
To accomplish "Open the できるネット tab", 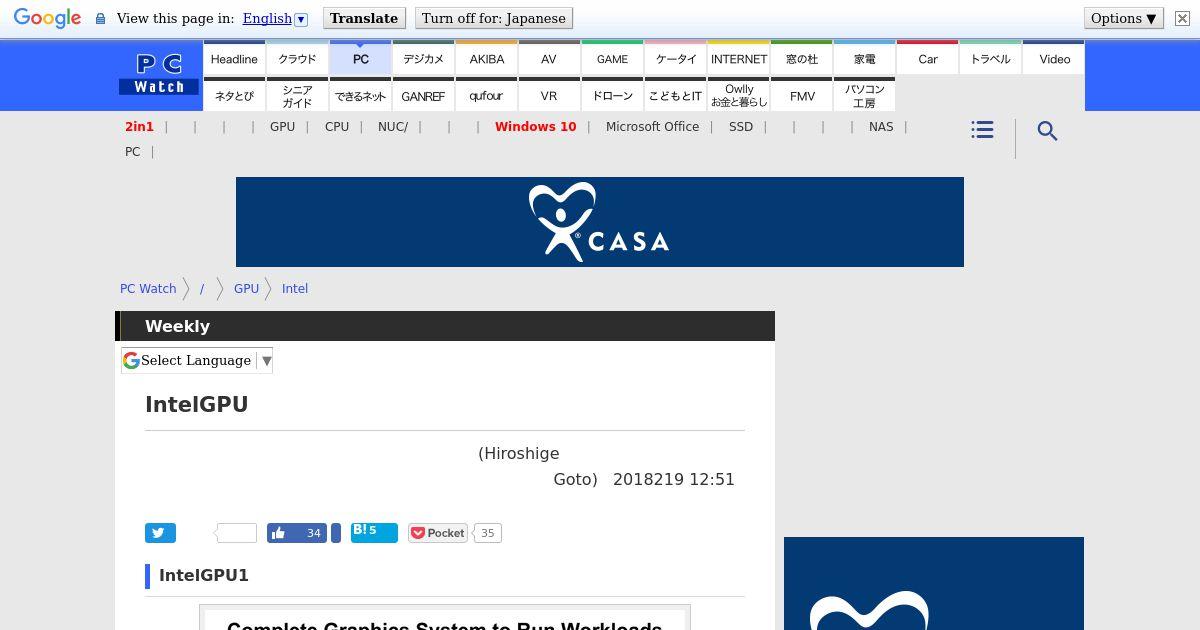I will 361,95.
